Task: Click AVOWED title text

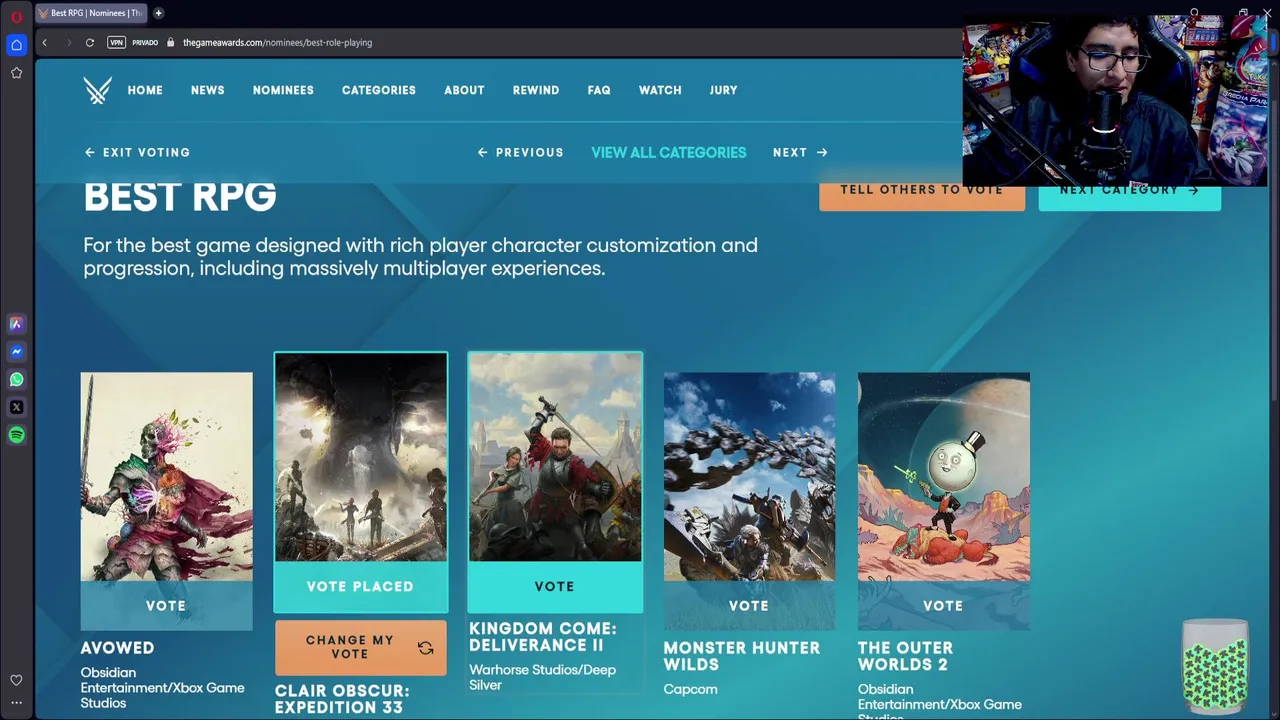Action: point(117,648)
